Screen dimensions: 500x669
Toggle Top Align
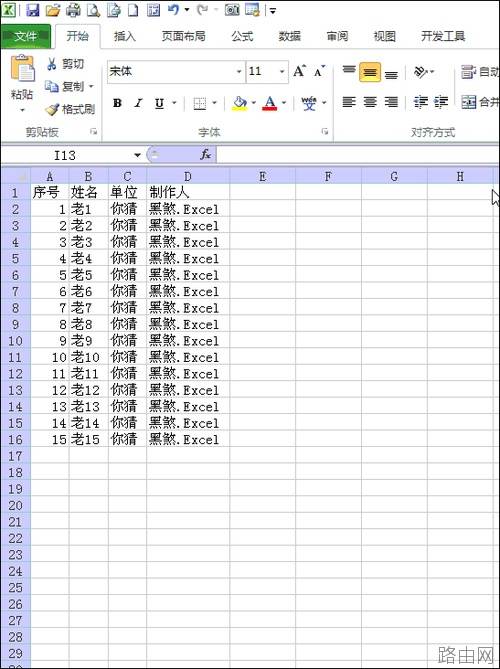pos(349,71)
